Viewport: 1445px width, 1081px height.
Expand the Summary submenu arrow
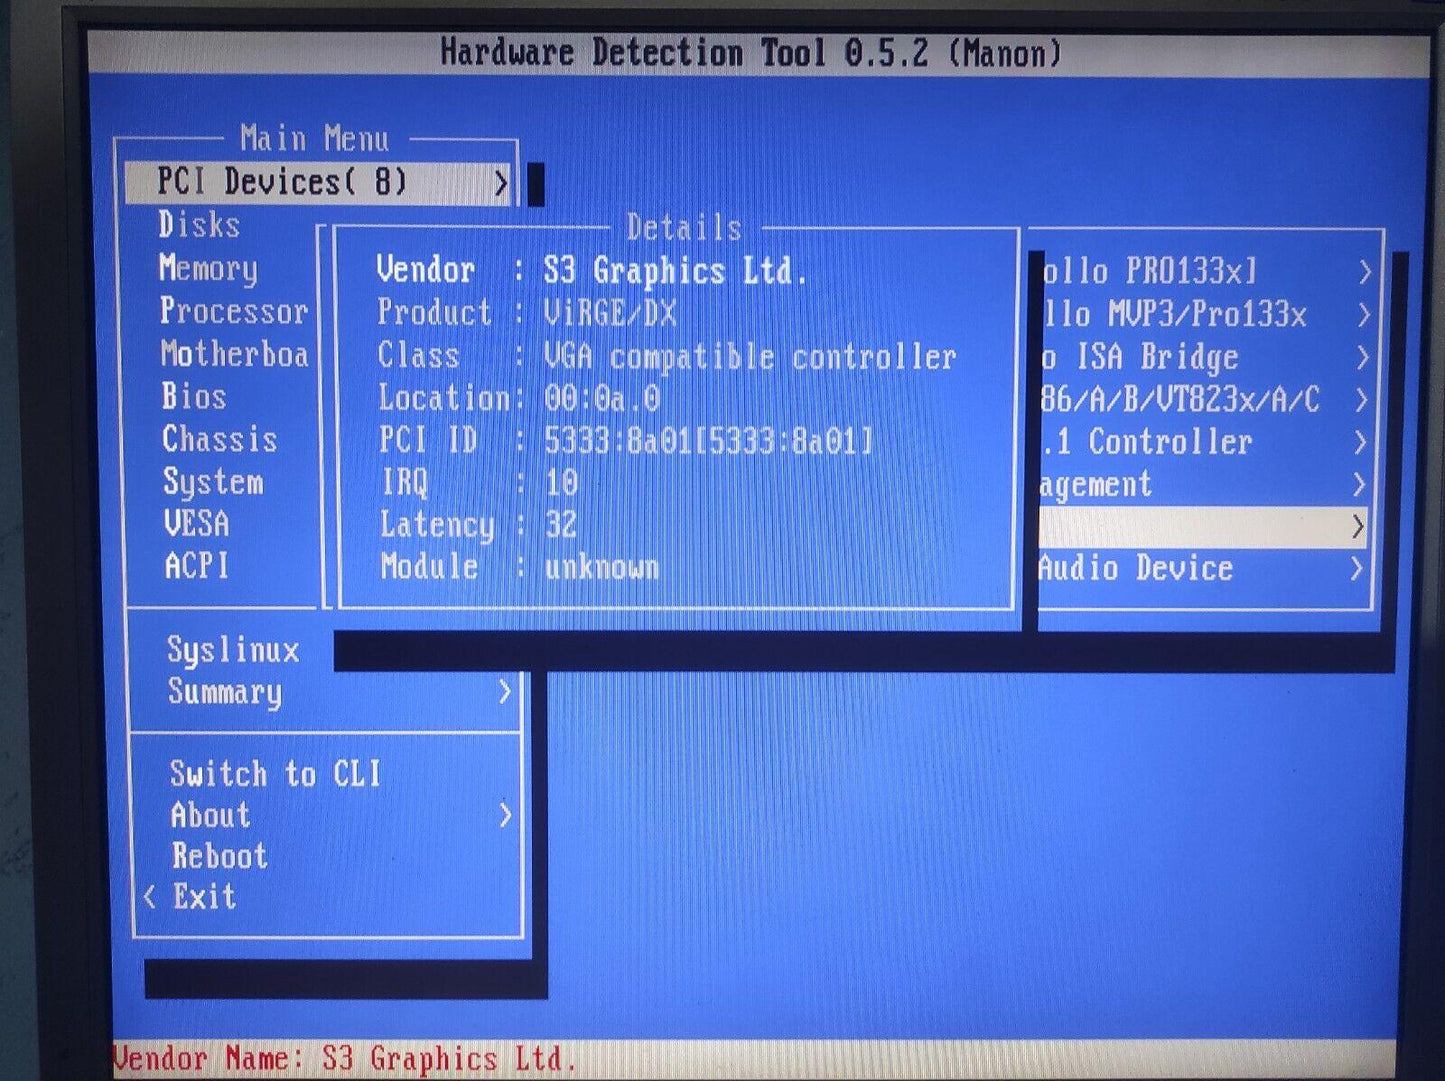pos(505,692)
